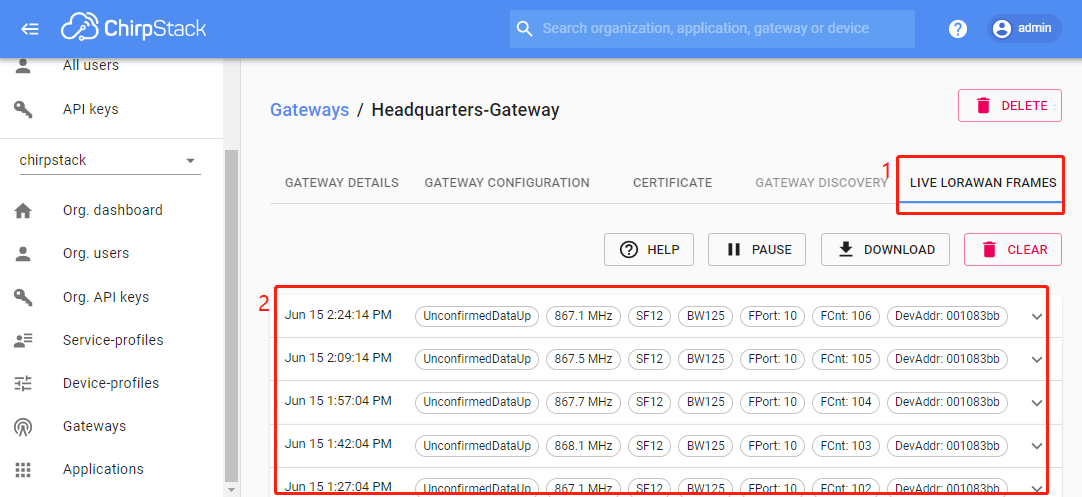
Task: Click the ChirpStack cloud logo
Action: point(133,28)
